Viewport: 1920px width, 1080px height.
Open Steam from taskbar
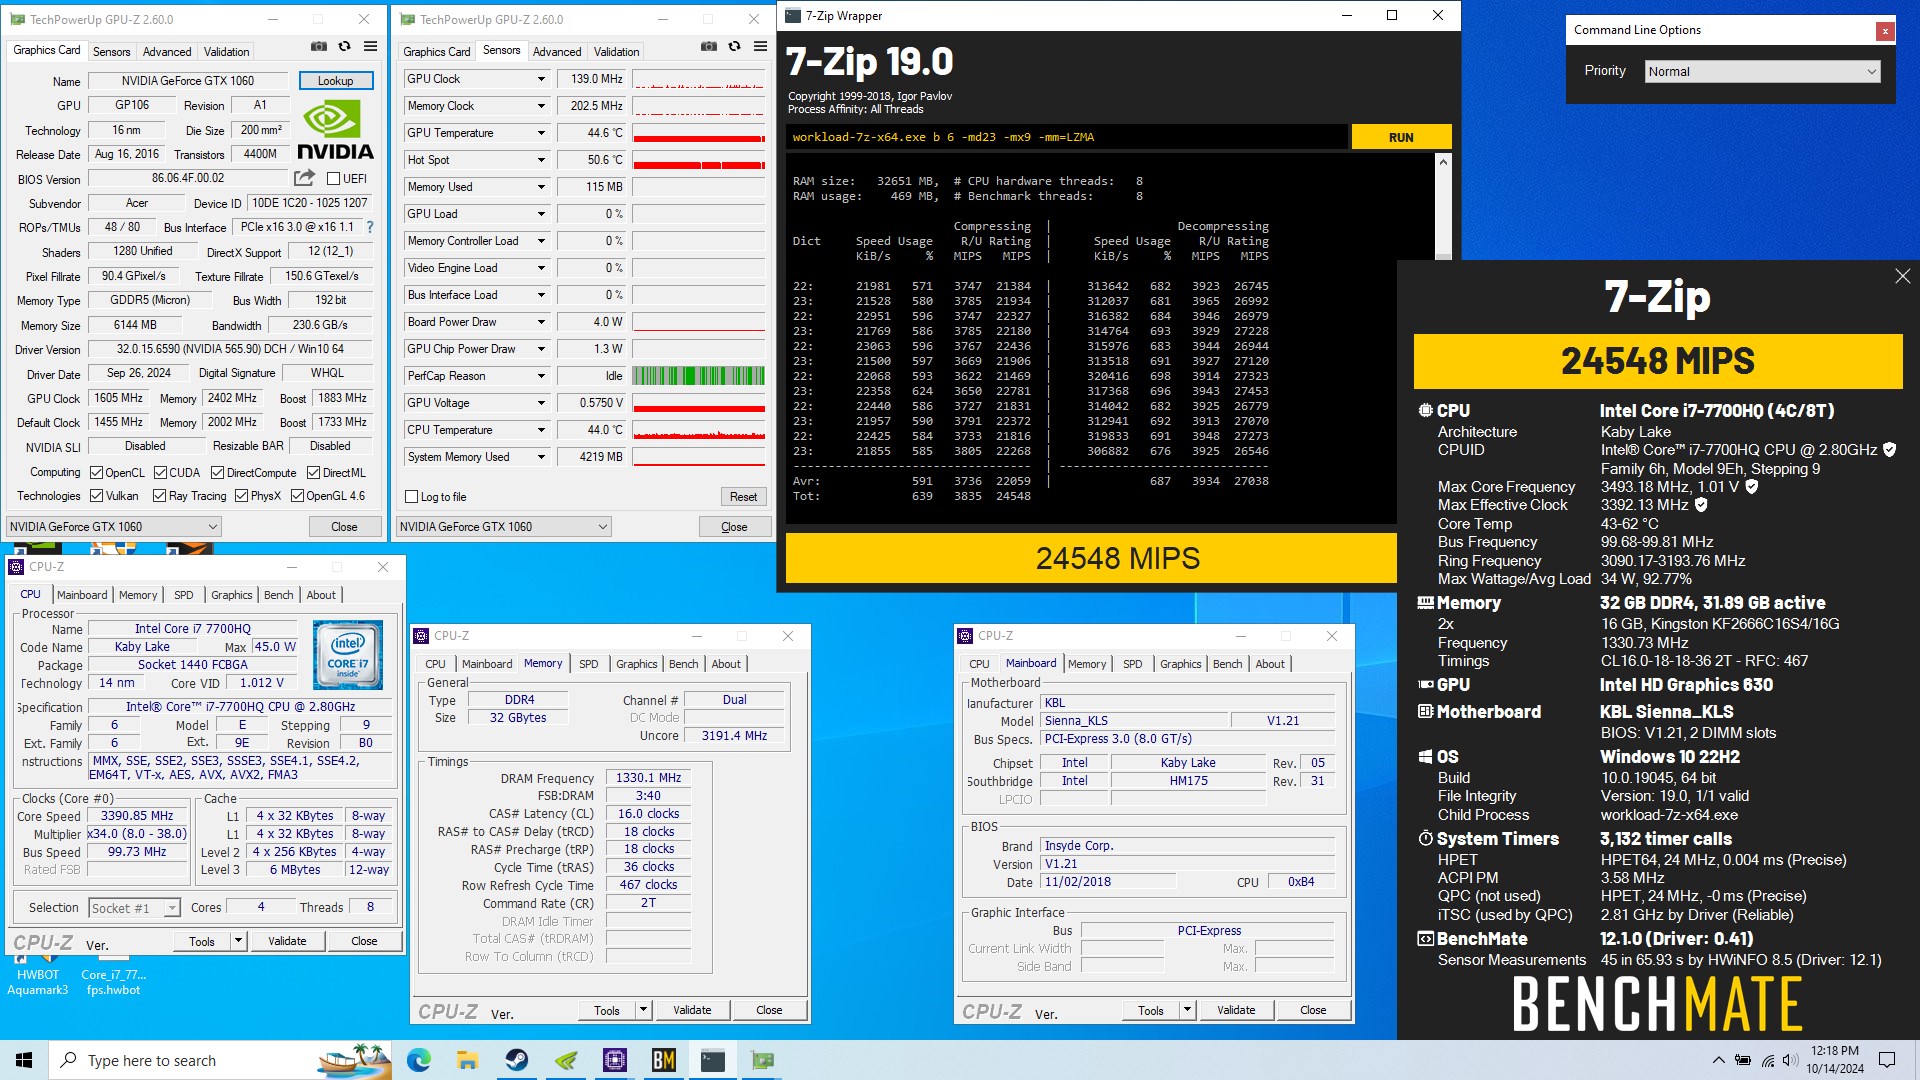pos(516,1060)
